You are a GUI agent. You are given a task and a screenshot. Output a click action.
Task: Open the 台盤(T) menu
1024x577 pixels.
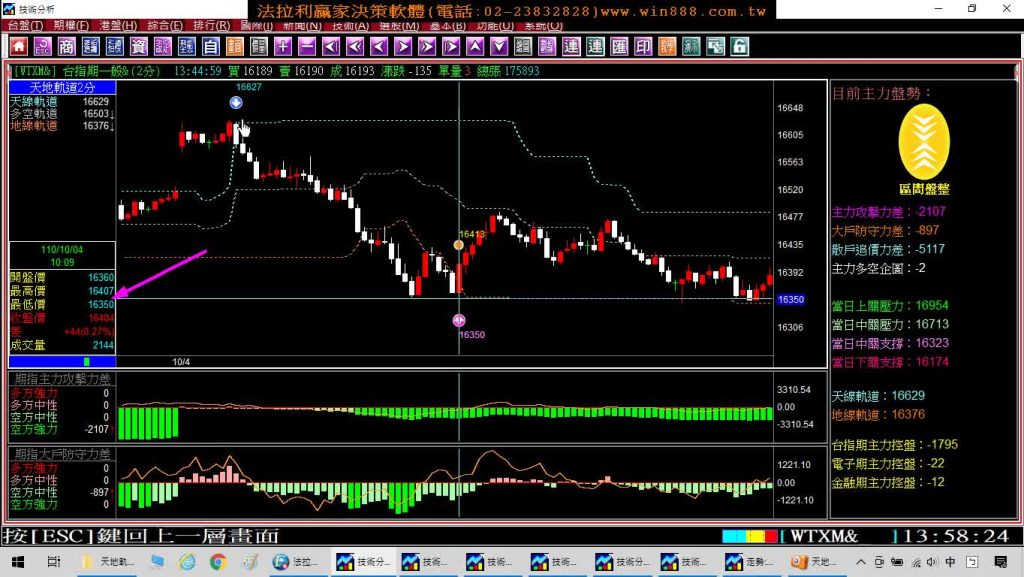25,25
